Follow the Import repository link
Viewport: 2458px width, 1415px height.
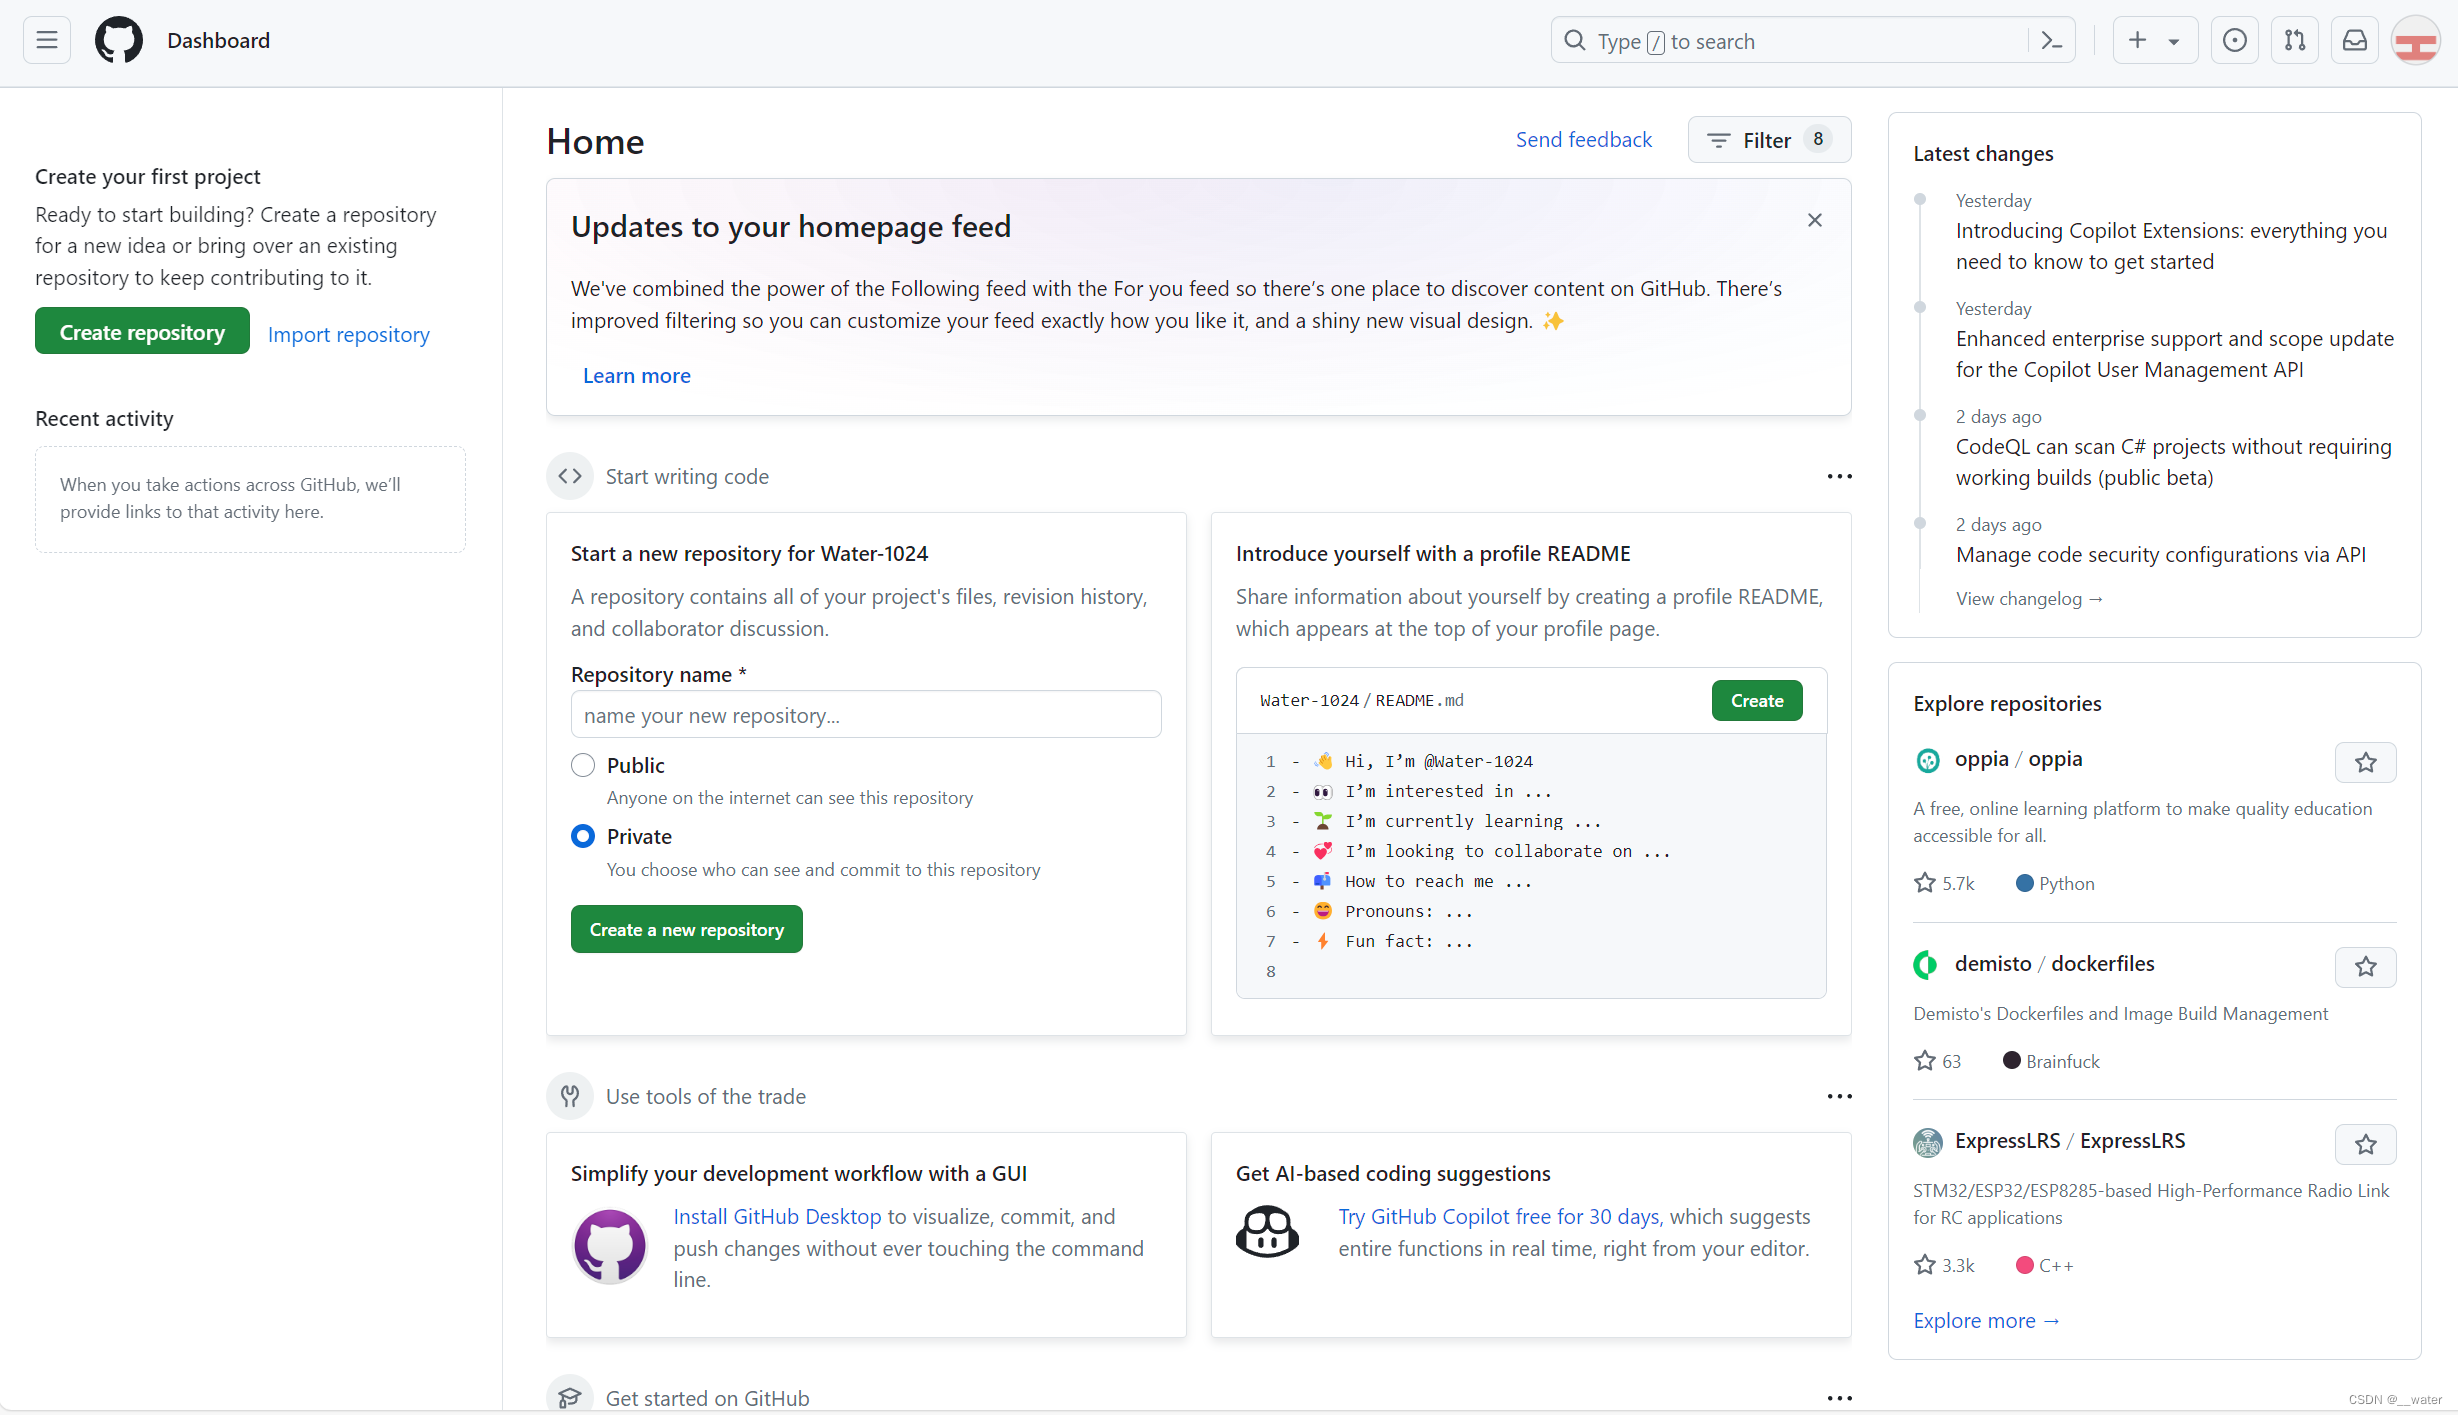[348, 334]
